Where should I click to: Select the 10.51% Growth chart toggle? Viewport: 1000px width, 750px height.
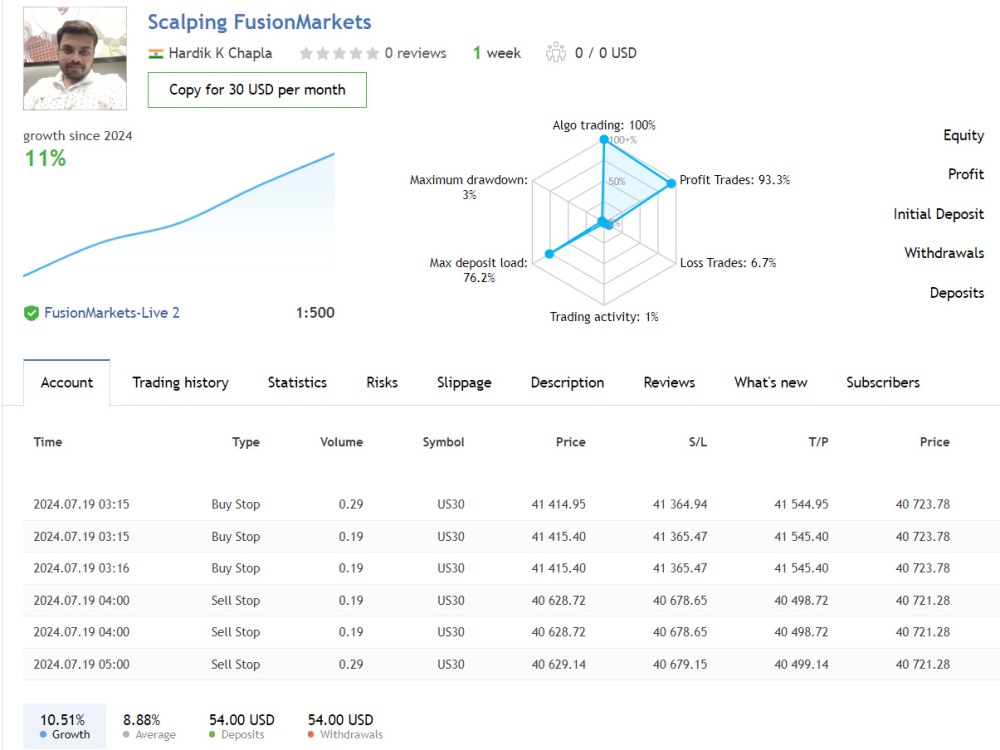64,726
